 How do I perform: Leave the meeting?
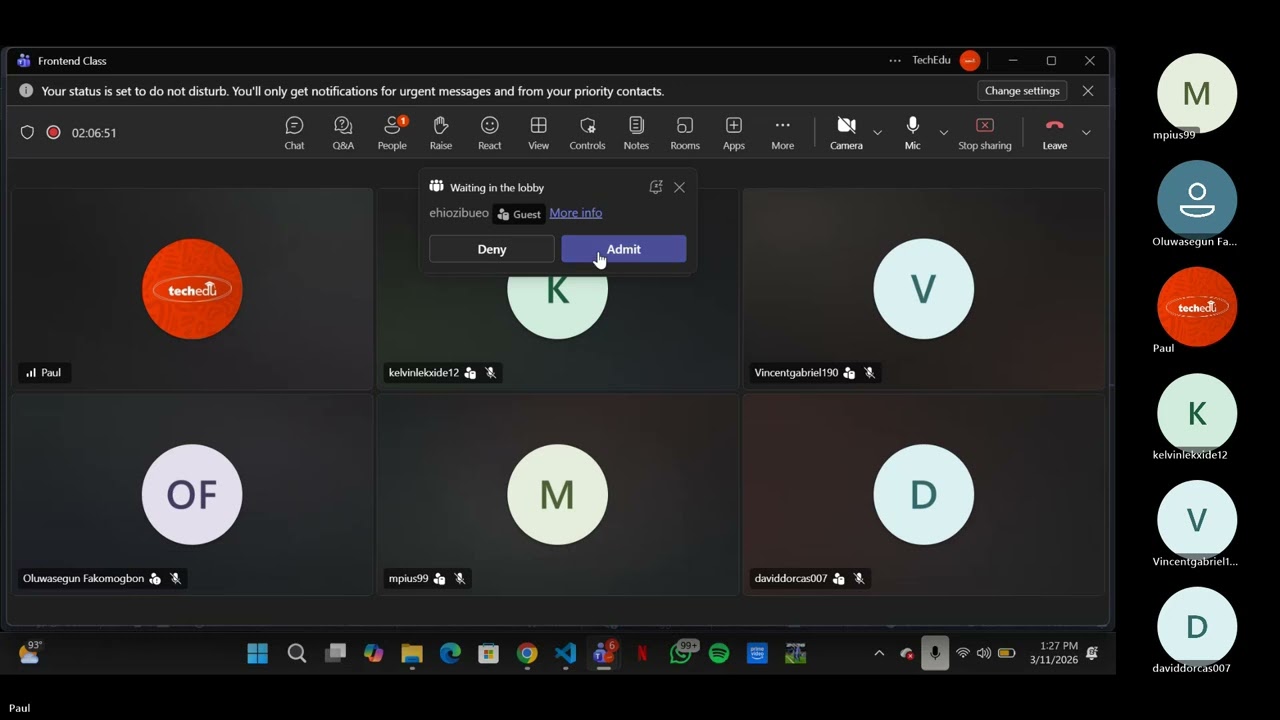[x=1054, y=133]
